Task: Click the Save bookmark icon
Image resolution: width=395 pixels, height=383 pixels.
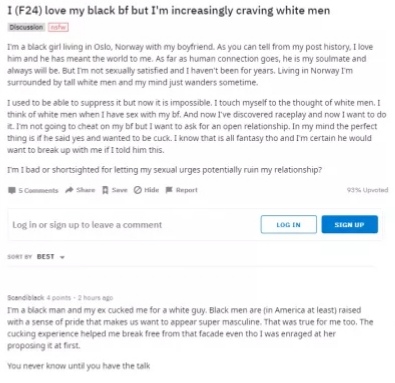Action: pos(105,190)
